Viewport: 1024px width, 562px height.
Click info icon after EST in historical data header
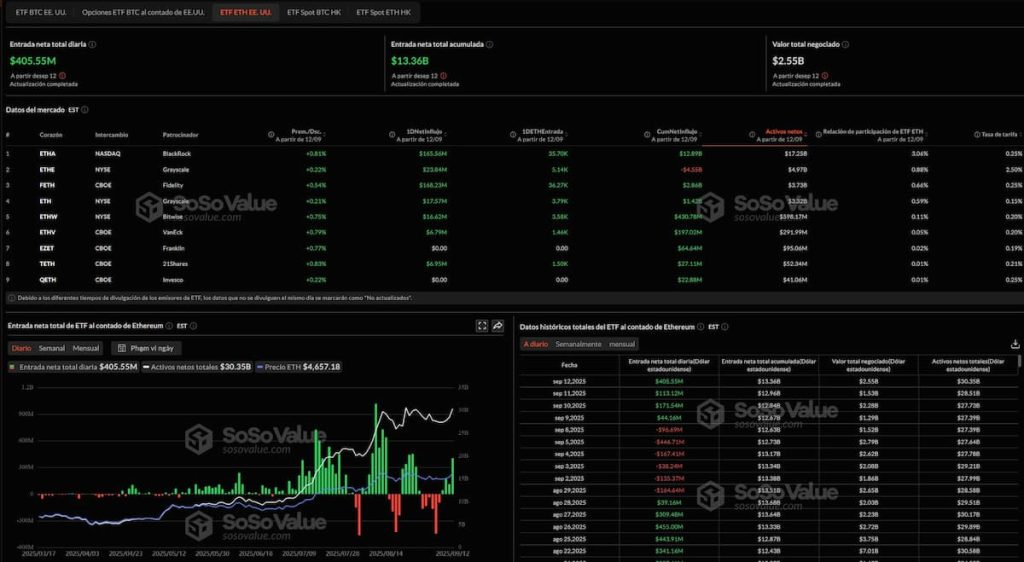tap(725, 326)
